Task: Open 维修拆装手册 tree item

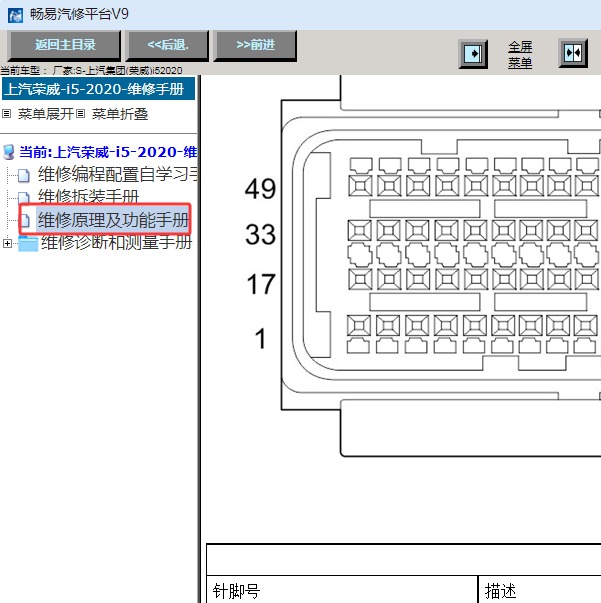Action: click(88, 196)
